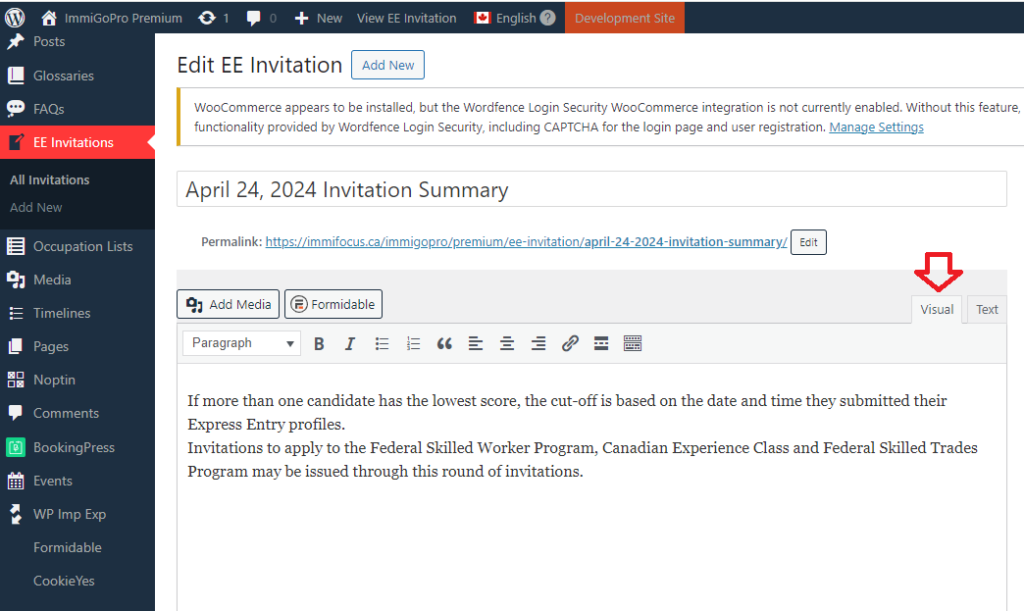Viewport: 1024px width, 611px height.
Task: Toggle Bold formatting in editor toolbar
Action: [319, 344]
